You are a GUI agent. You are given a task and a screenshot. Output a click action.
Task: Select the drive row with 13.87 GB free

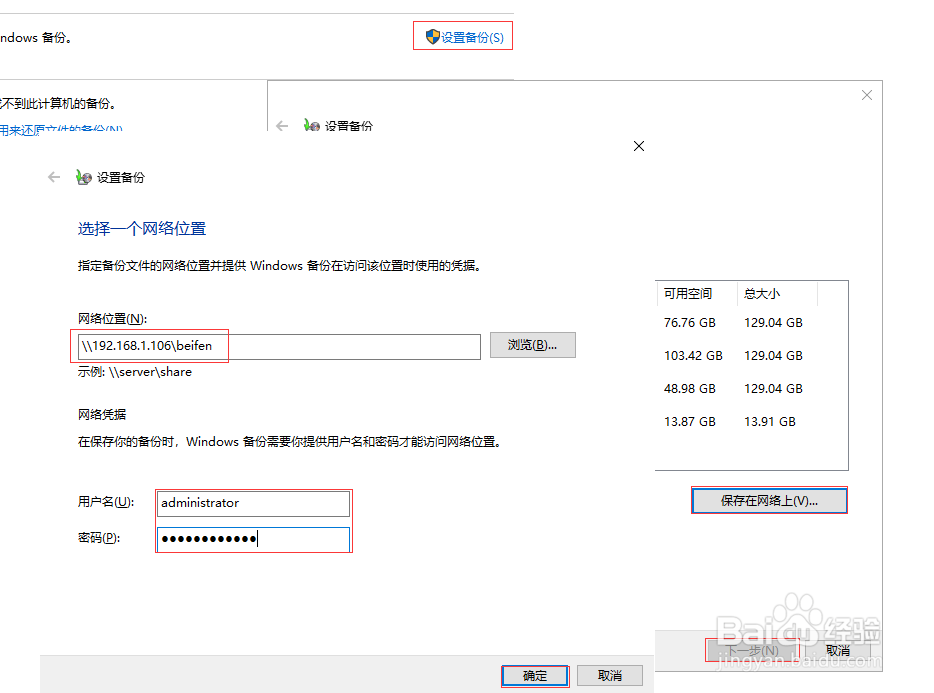pyautogui.click(x=751, y=422)
